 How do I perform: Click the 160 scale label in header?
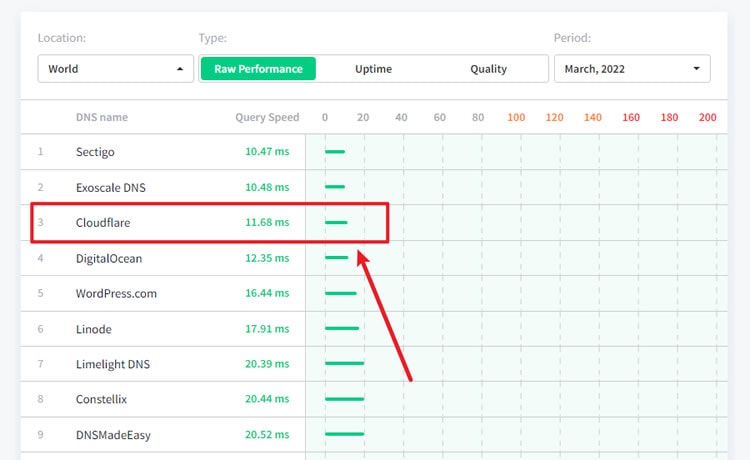pos(631,117)
